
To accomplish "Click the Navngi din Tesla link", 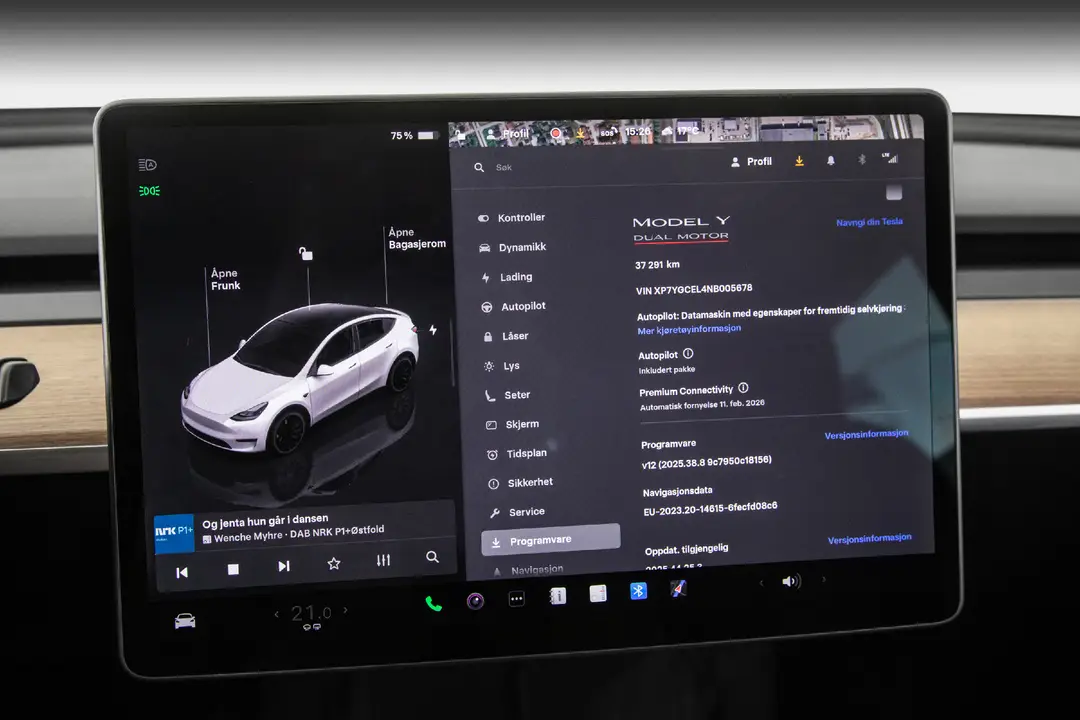I will tap(869, 222).
